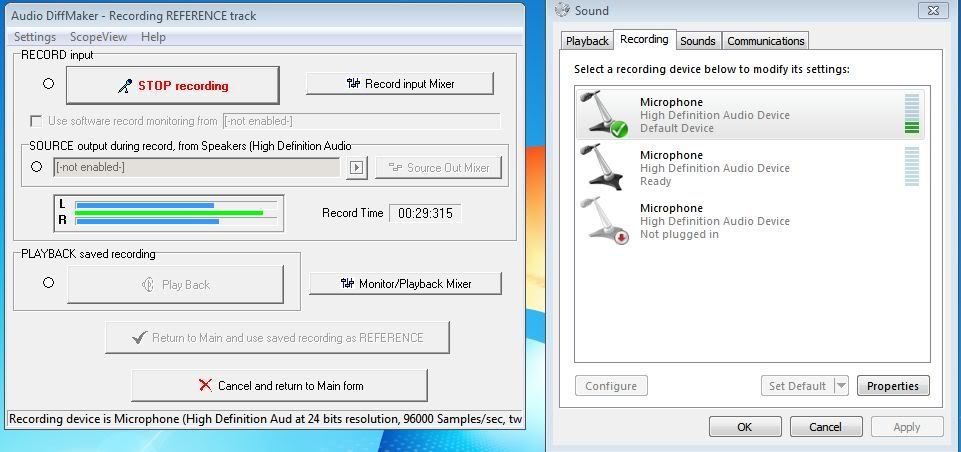Click Return to Main and use saved recording

(x=277, y=337)
